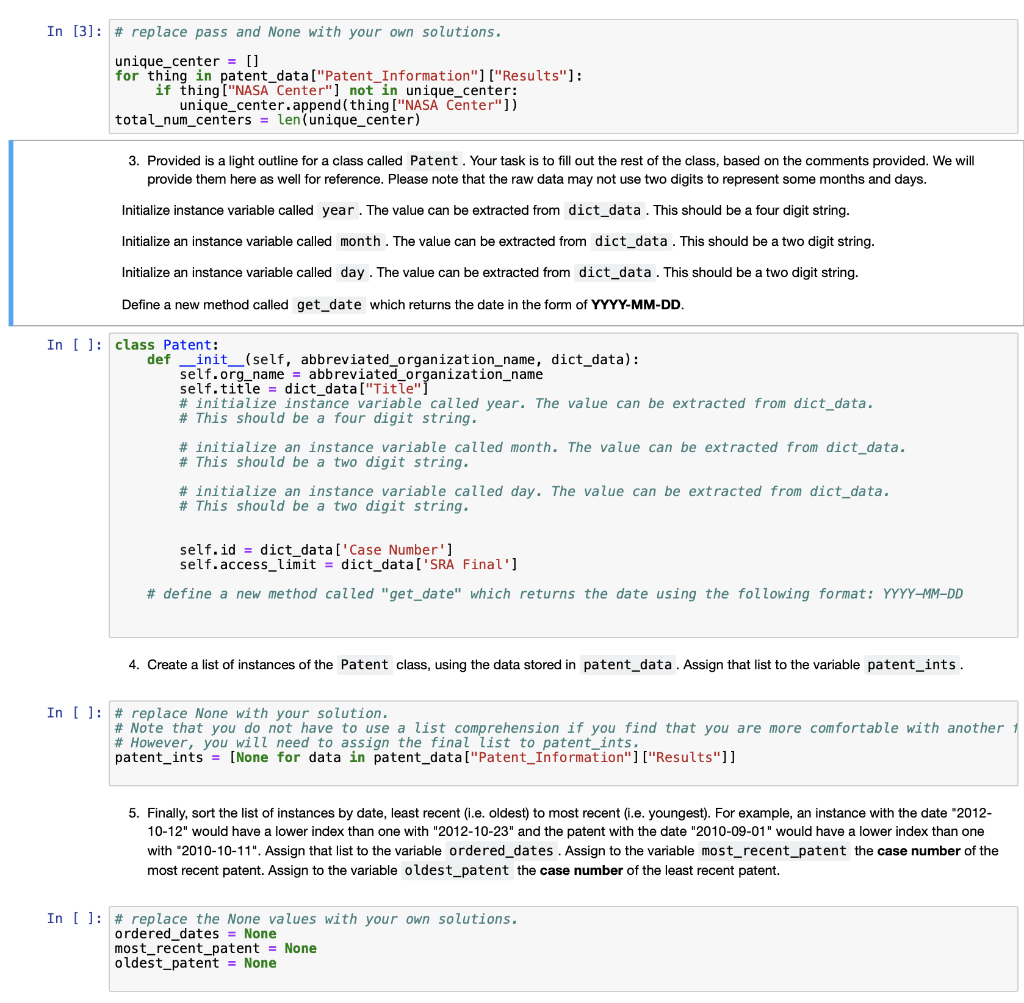1024x1003 pixels.
Task: Click the inline code 'ordered_dates' in instruction 5
Action: pos(501,851)
